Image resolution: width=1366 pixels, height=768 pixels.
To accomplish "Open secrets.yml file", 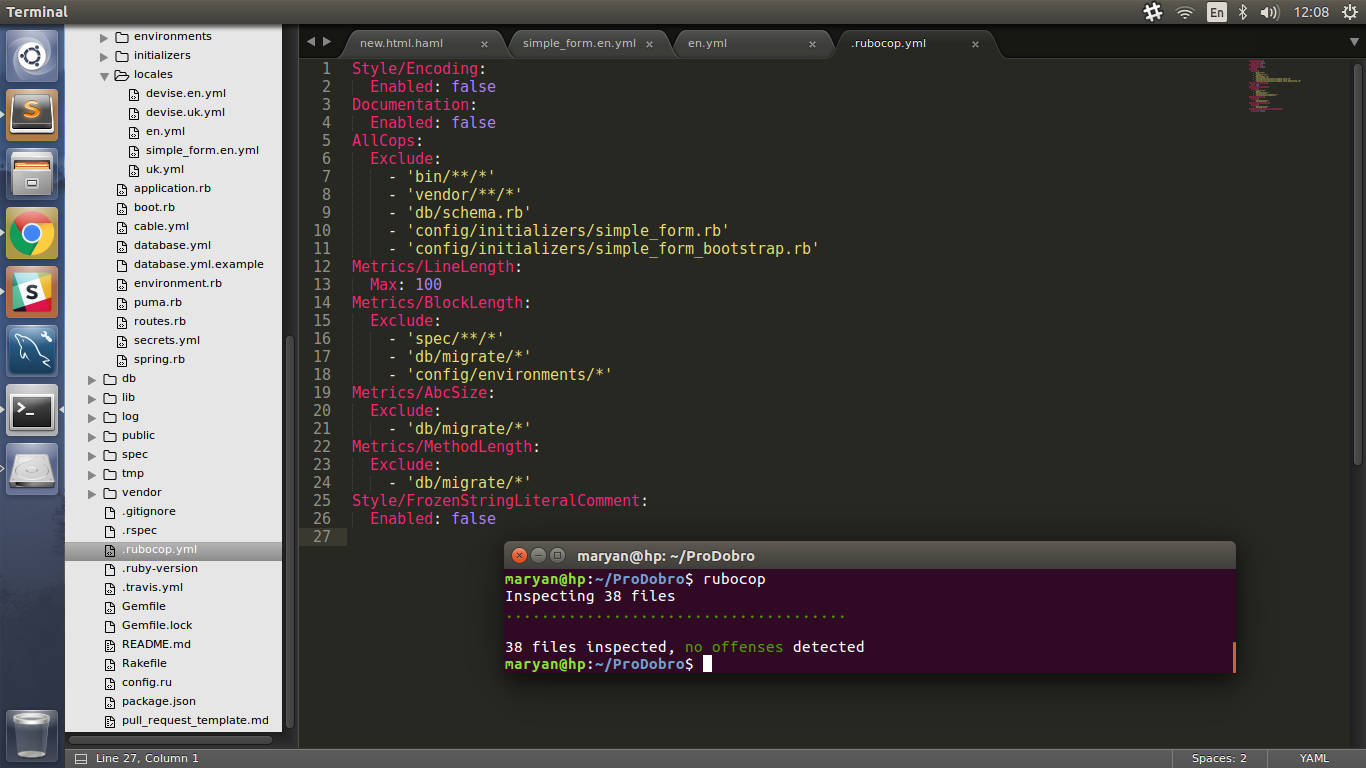I will click(167, 340).
